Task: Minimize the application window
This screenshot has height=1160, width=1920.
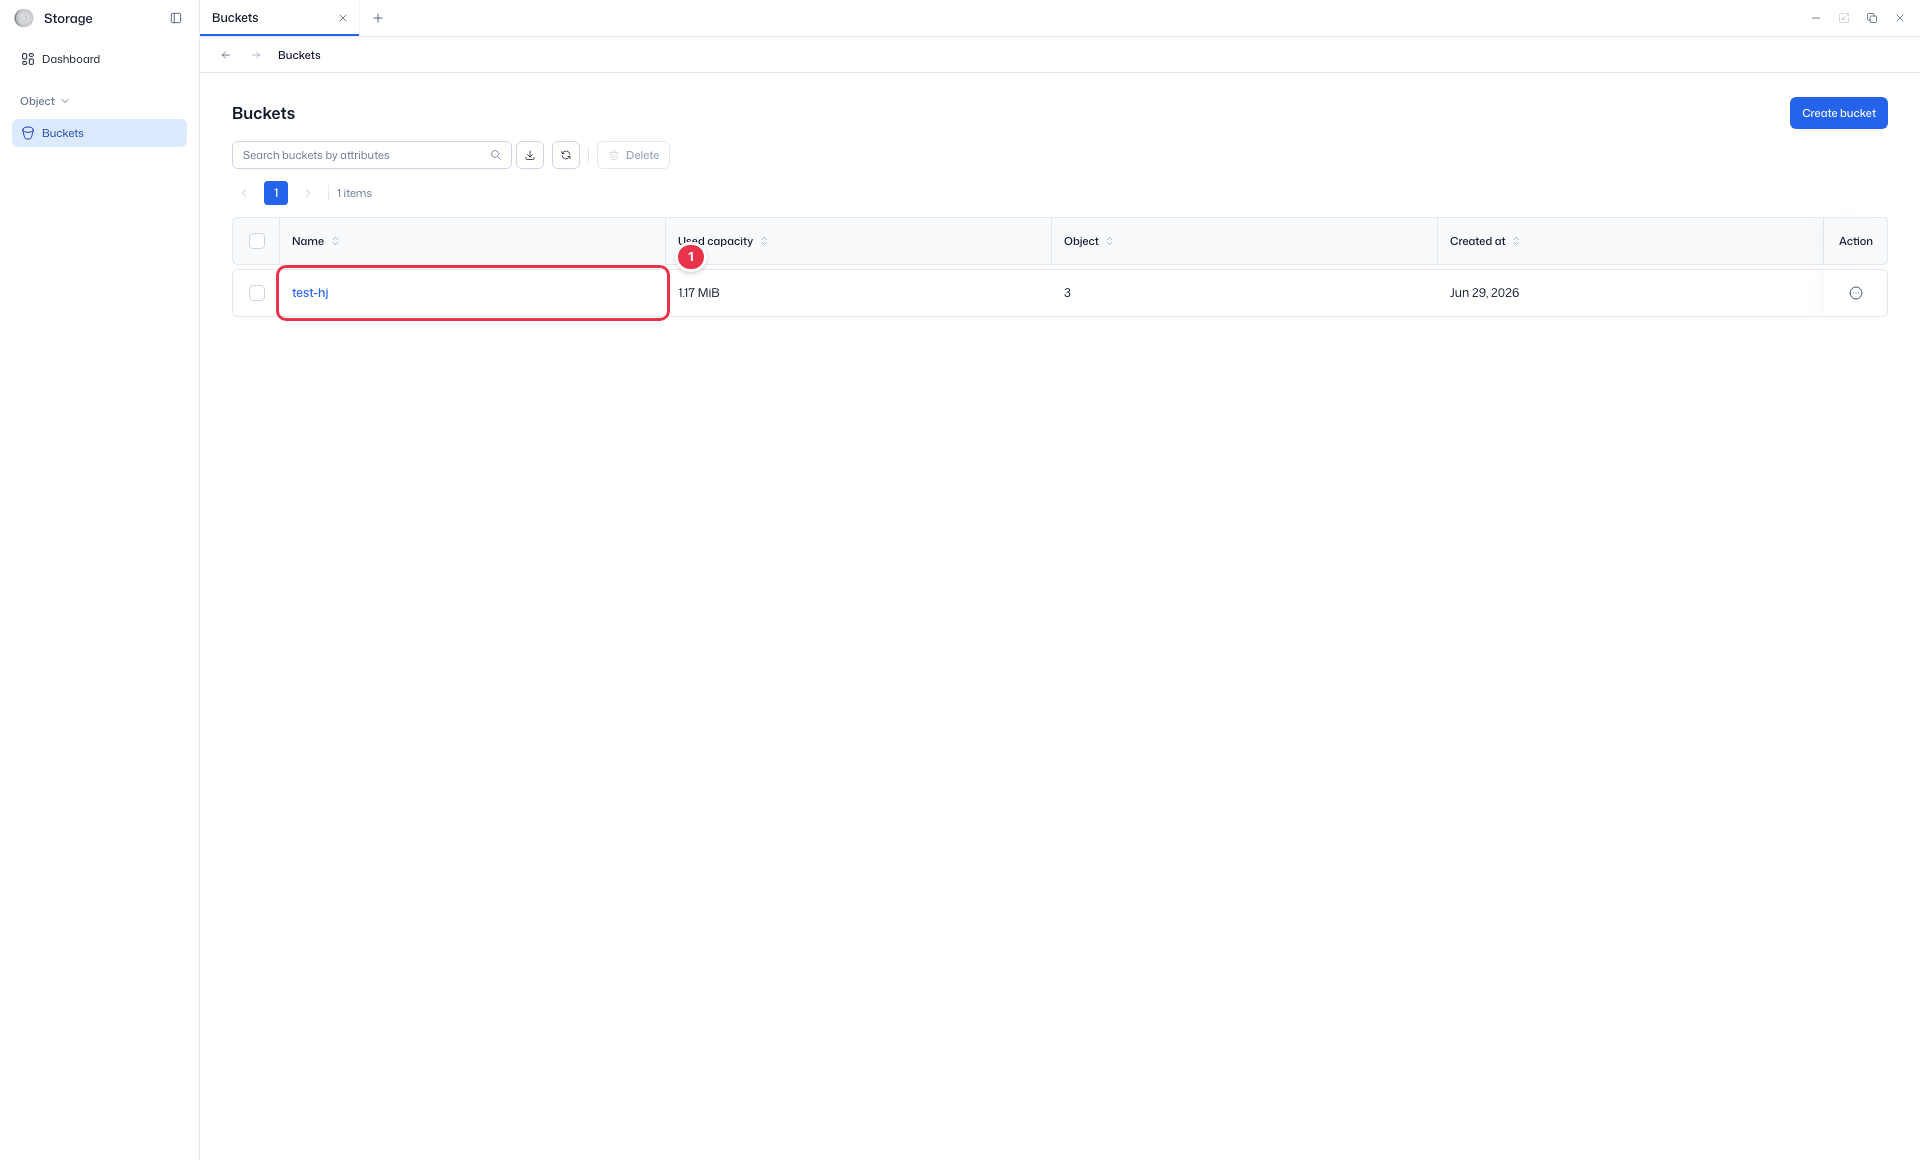Action: coord(1816,18)
